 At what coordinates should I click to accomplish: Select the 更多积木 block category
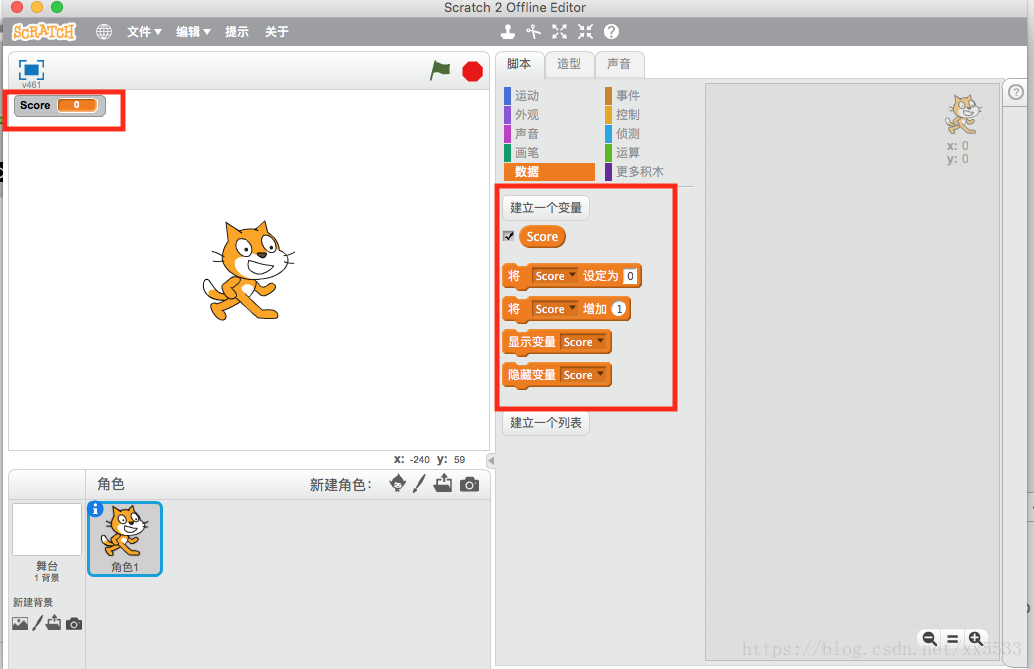(x=650, y=172)
